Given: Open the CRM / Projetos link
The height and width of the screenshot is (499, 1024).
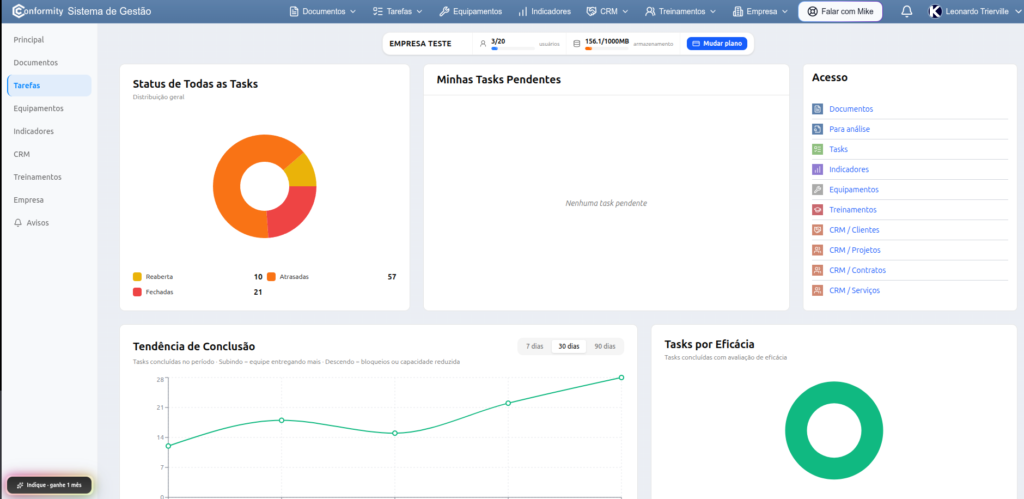Looking at the screenshot, I should click(x=855, y=250).
